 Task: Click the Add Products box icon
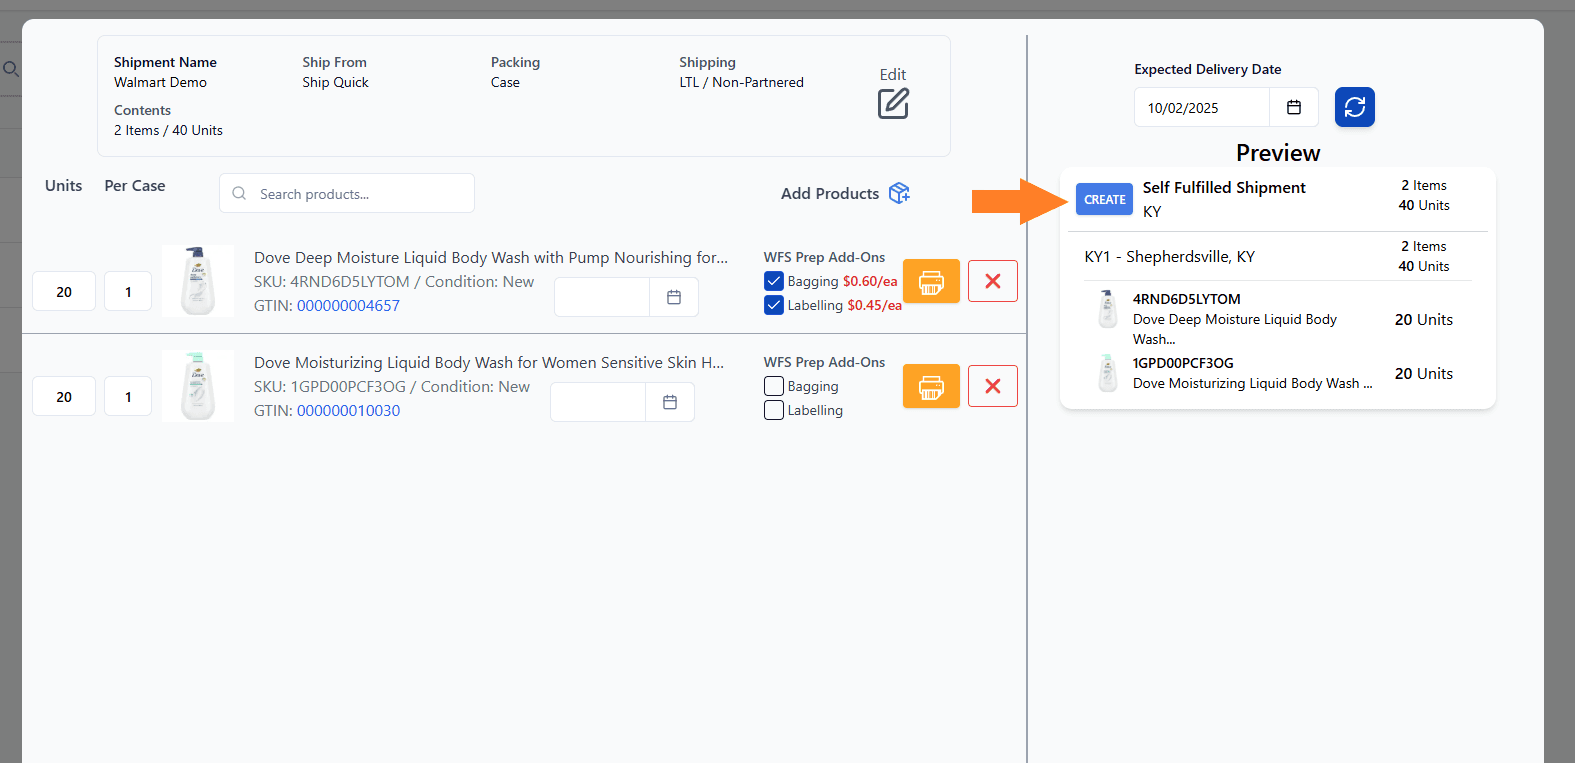point(899,193)
